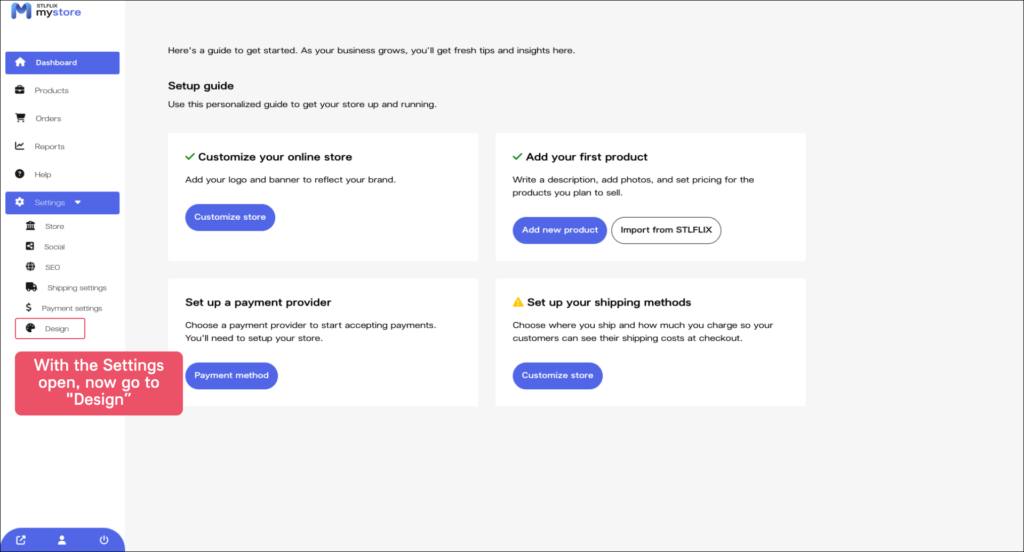1024x552 pixels.
Task: Click Customize store under shipping methods
Action: [x=557, y=376]
